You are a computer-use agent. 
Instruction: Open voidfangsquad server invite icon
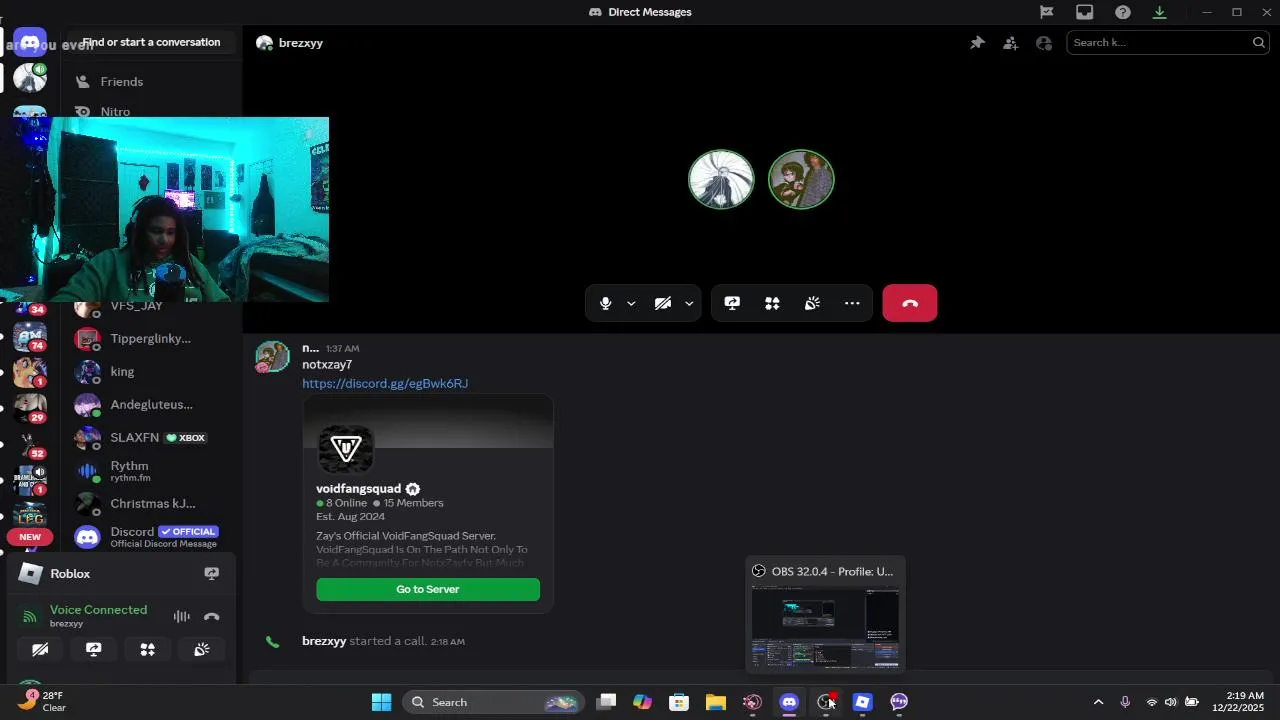click(x=346, y=449)
